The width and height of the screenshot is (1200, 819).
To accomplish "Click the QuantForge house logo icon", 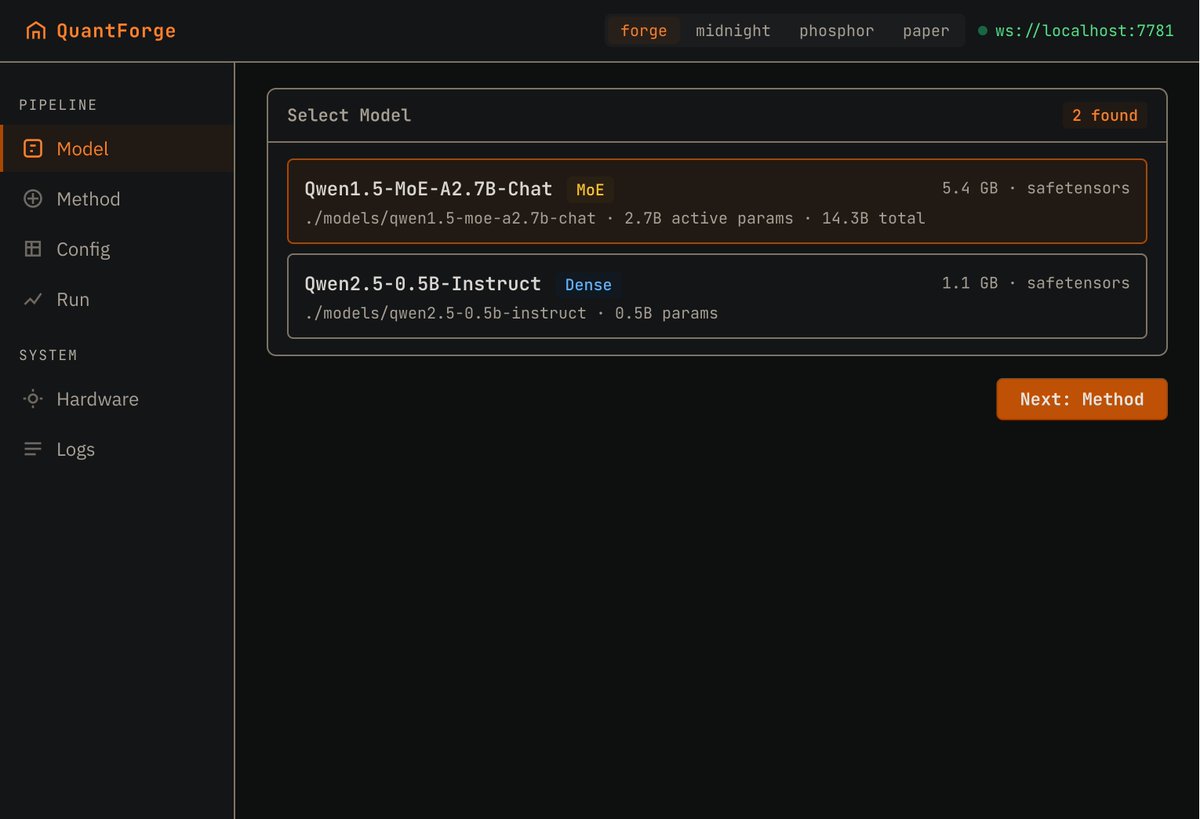I will coord(36,31).
